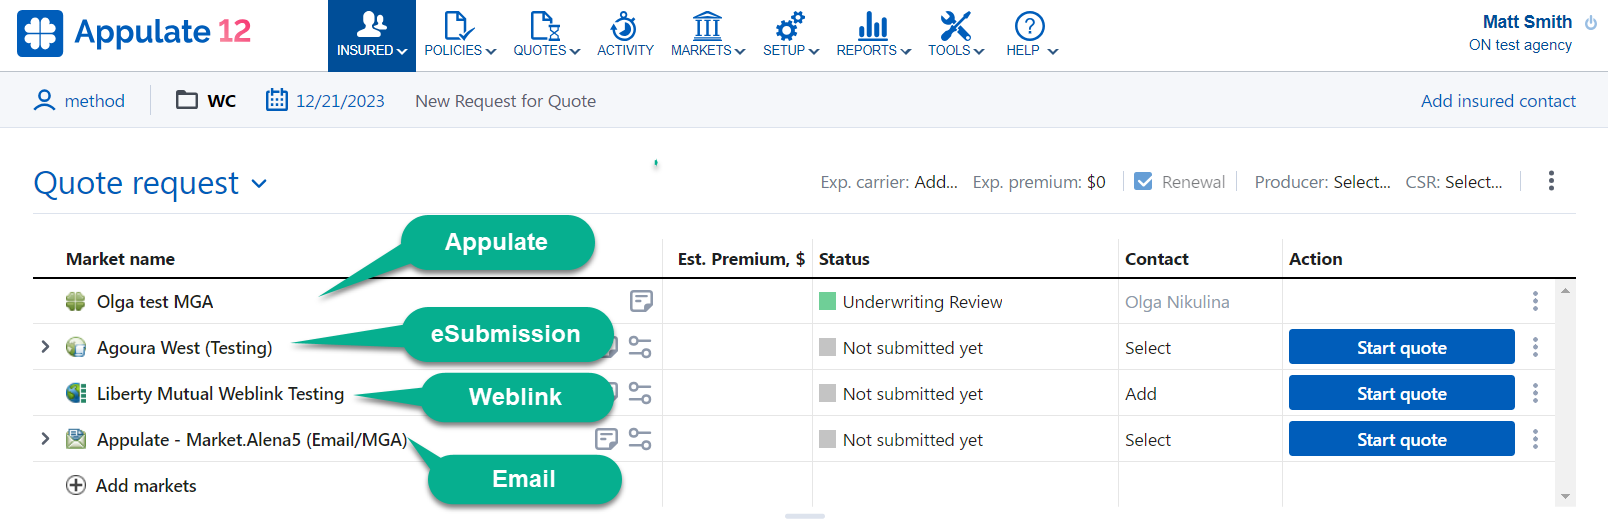Screen dimensions: 1608x532
Task: Click the Add insured contact link
Action: (1498, 101)
